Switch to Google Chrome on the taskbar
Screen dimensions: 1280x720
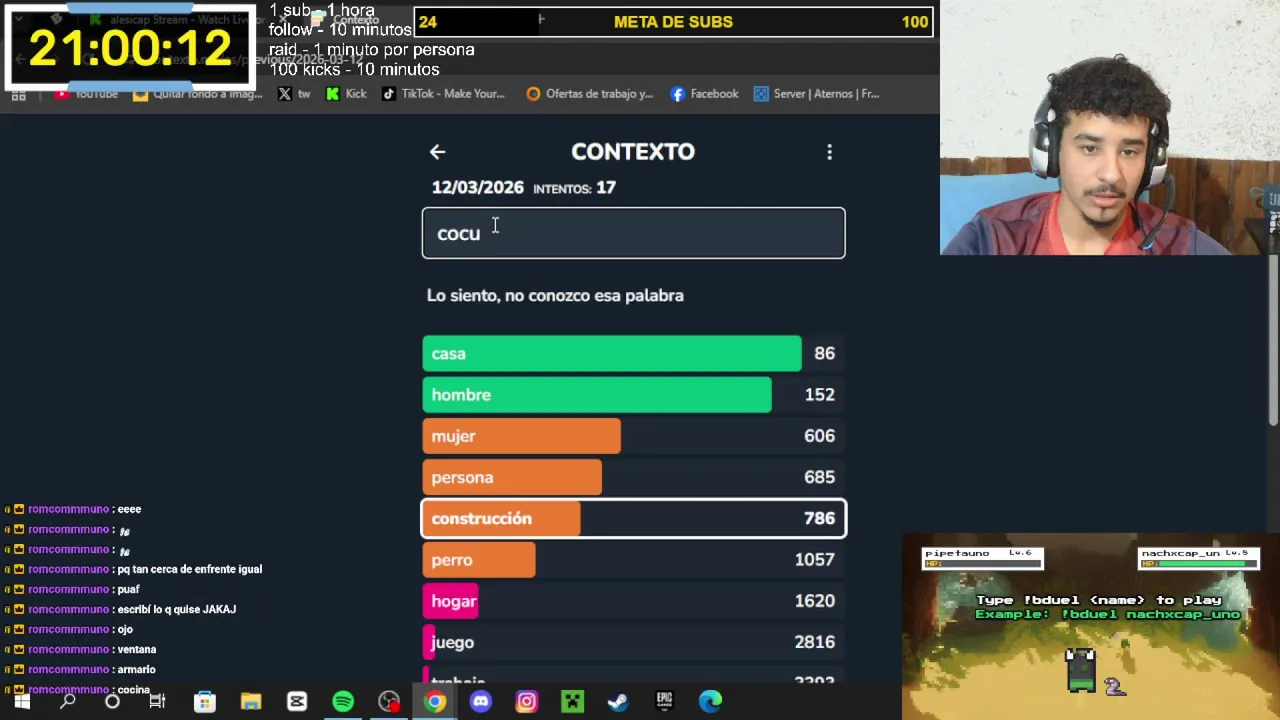[x=435, y=702]
